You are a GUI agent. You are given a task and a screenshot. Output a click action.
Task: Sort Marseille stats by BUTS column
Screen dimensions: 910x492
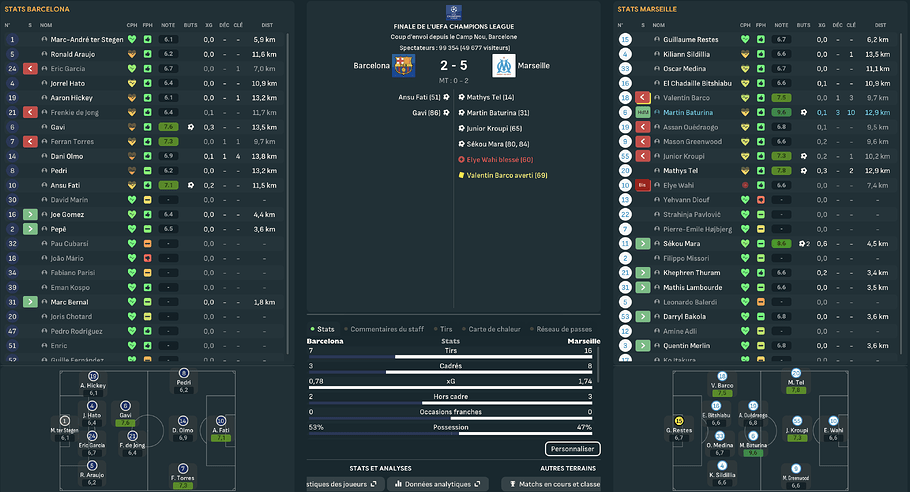tap(804, 25)
